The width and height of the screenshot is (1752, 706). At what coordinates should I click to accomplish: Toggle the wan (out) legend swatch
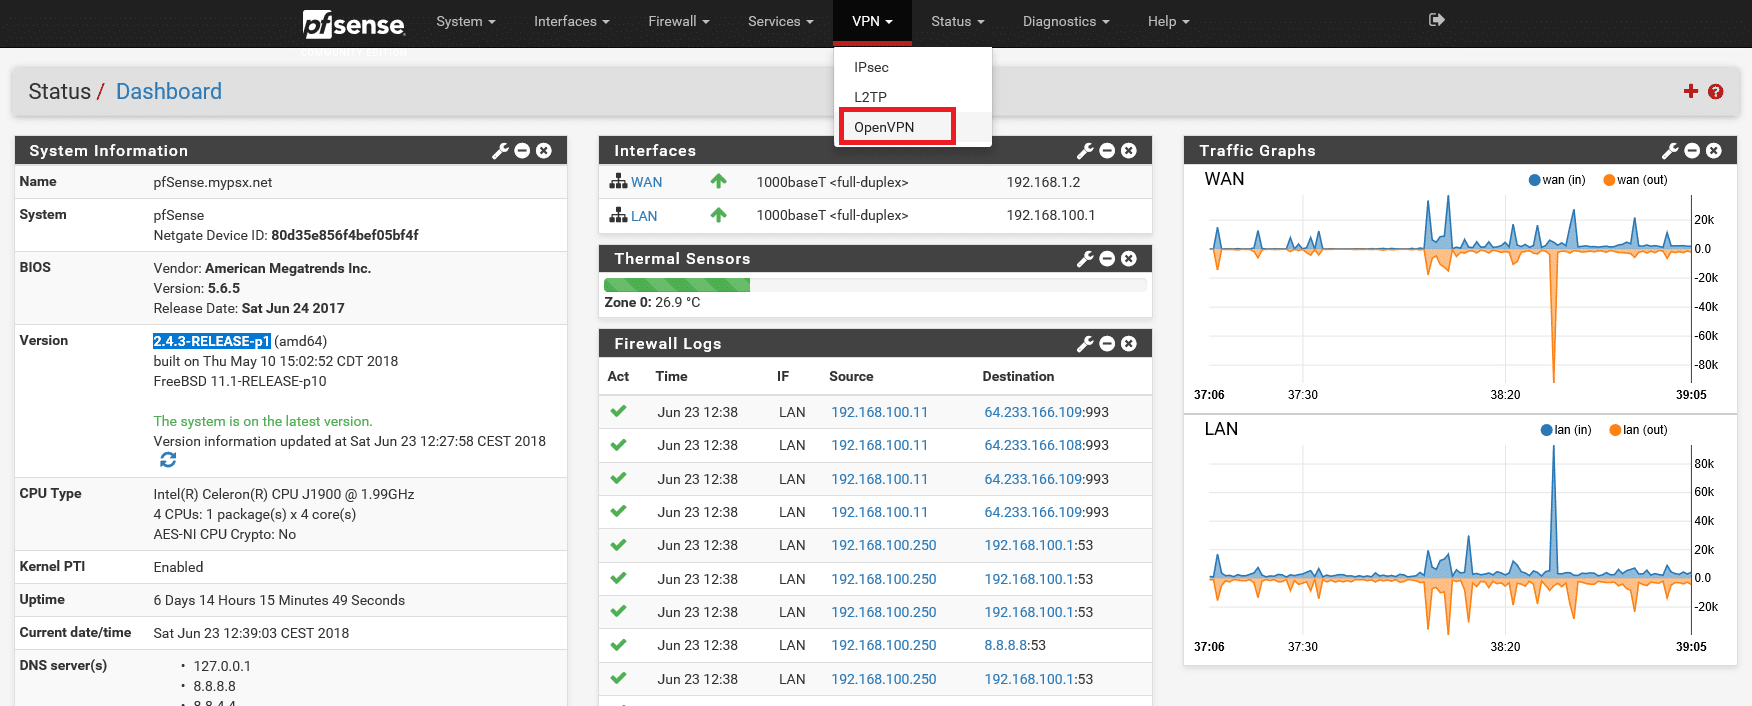pos(1609,180)
